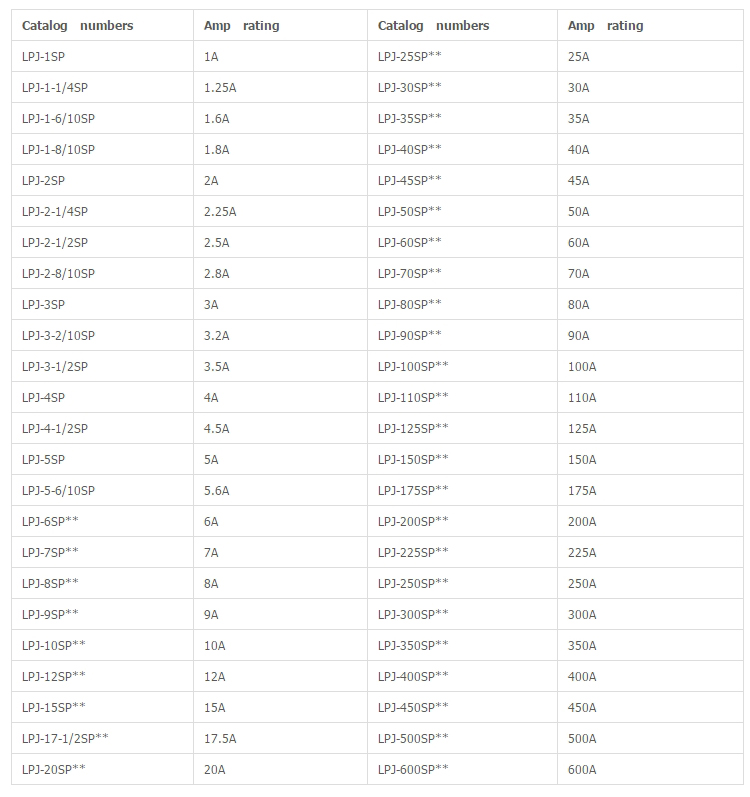Select catalog number LPJ-2-1/2SP
This screenshot has width=750, height=797.
55,243
